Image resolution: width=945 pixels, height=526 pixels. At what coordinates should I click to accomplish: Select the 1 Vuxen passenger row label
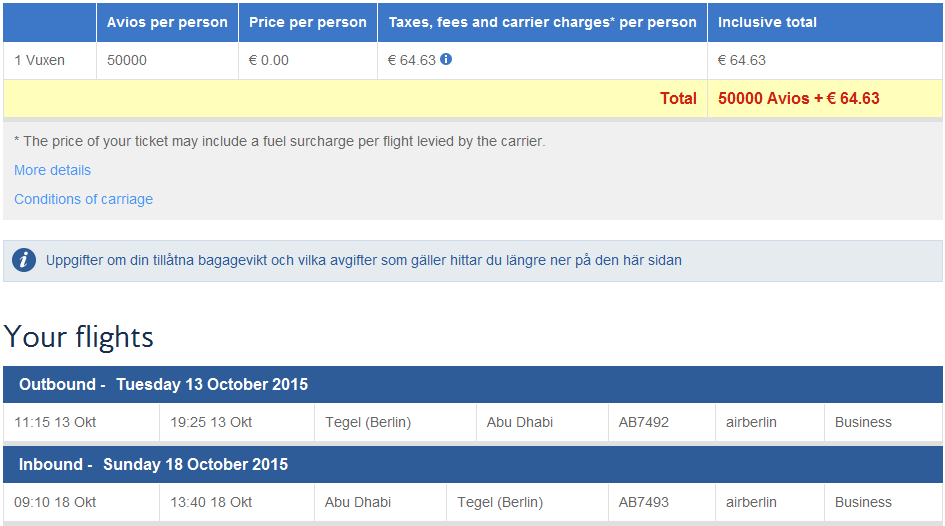pos(40,60)
